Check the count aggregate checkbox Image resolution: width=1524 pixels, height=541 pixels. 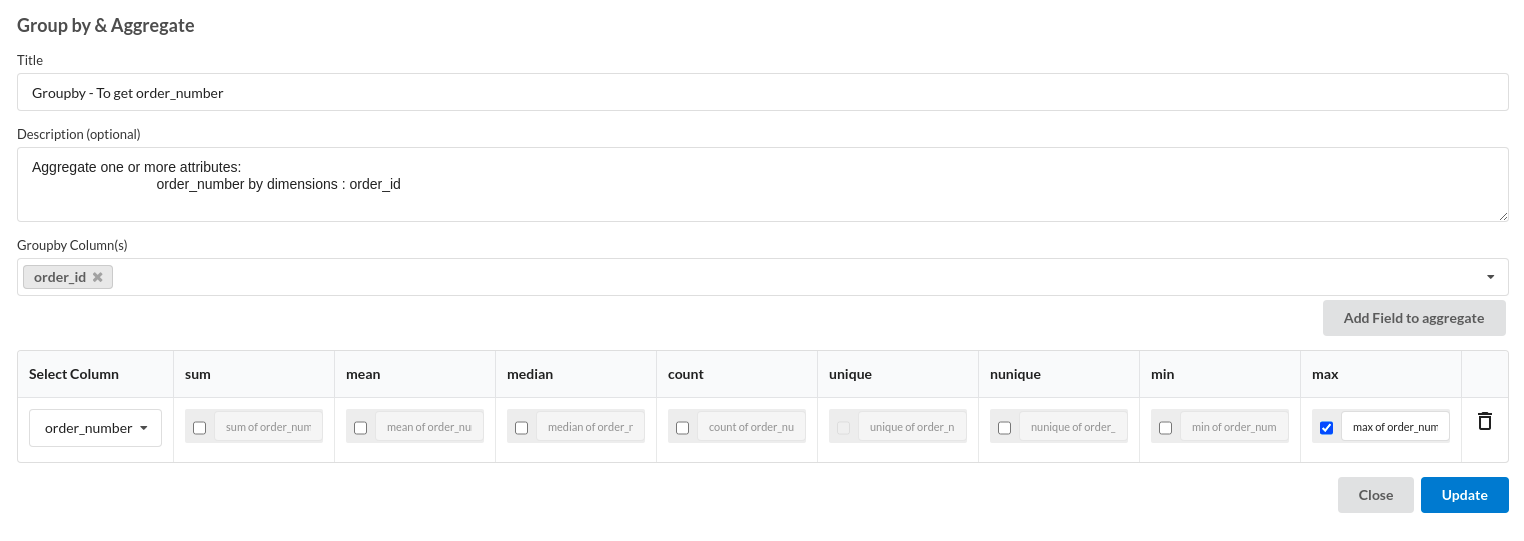[683, 428]
